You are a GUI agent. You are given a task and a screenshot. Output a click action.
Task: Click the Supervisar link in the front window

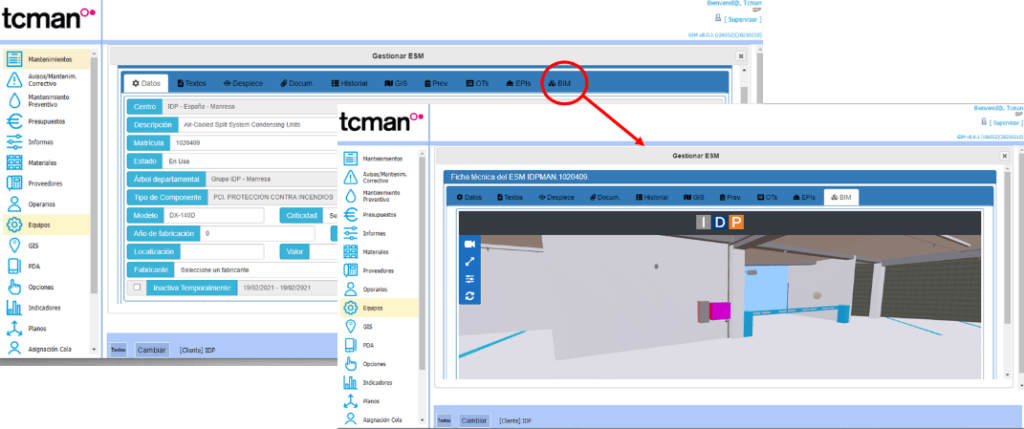point(1002,123)
